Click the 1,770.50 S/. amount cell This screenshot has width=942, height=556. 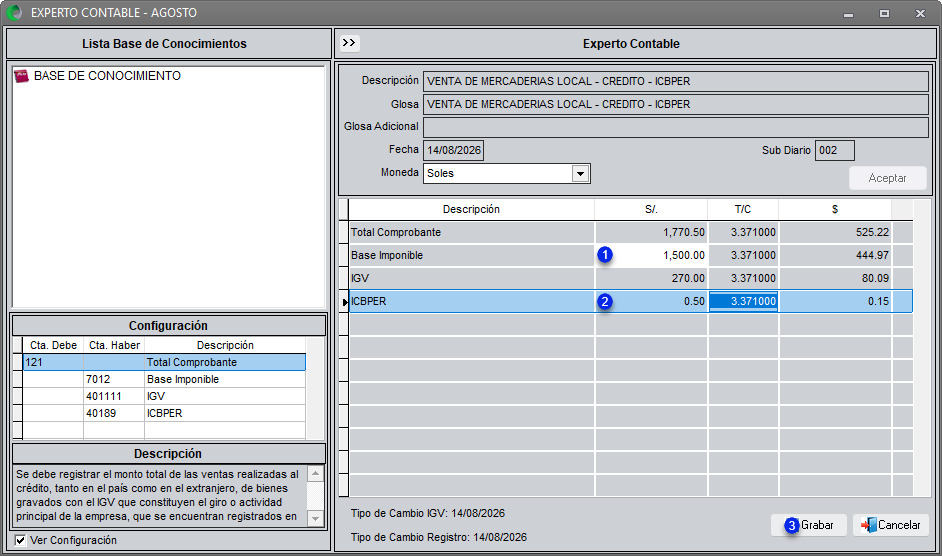coord(651,233)
